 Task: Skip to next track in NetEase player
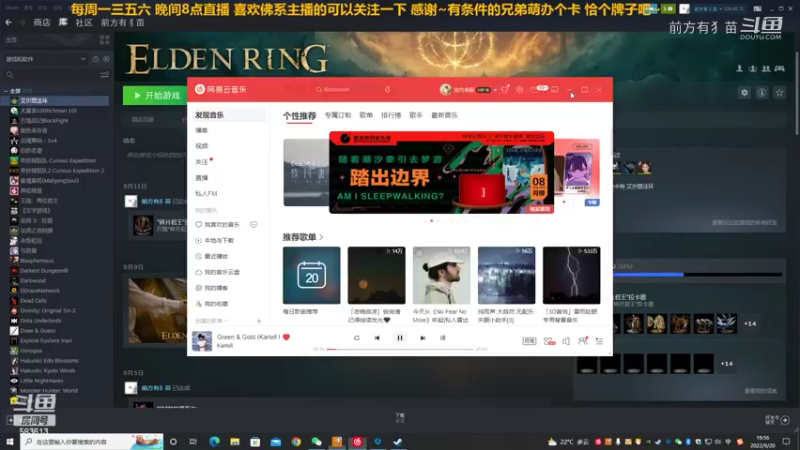(422, 338)
